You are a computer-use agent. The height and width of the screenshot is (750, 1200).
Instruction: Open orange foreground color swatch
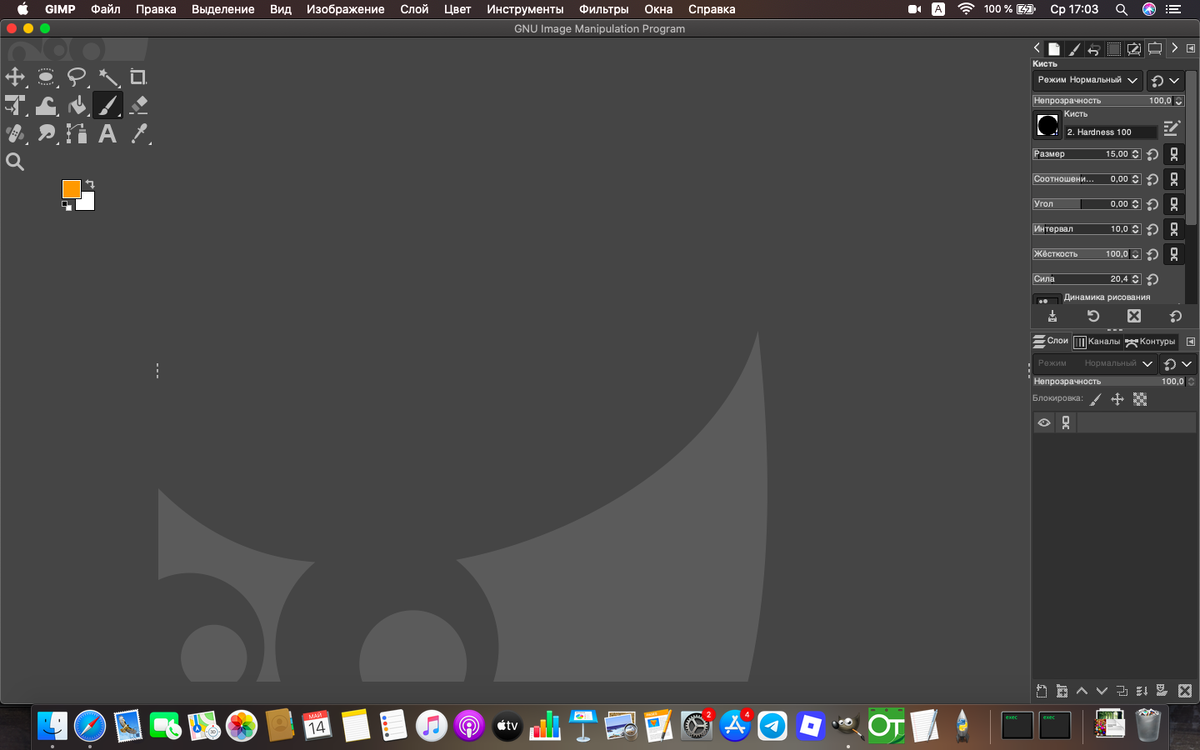tap(71, 189)
